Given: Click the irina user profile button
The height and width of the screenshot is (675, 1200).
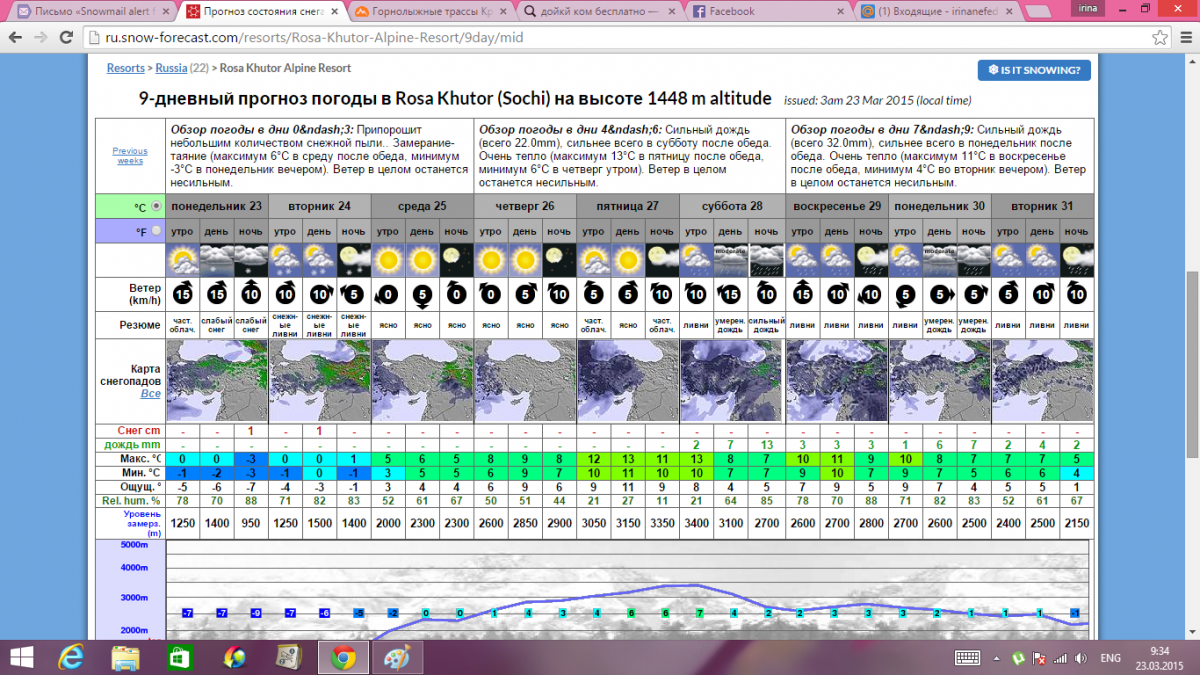Looking at the screenshot, I should (x=1087, y=8).
